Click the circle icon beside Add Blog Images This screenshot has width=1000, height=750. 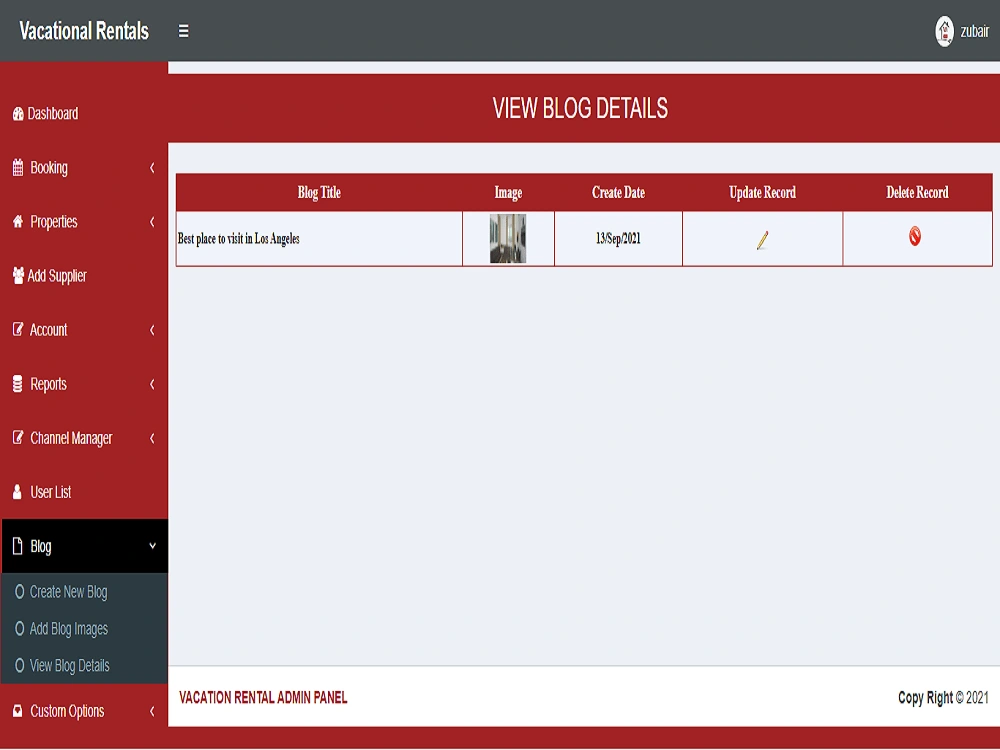click(19, 629)
